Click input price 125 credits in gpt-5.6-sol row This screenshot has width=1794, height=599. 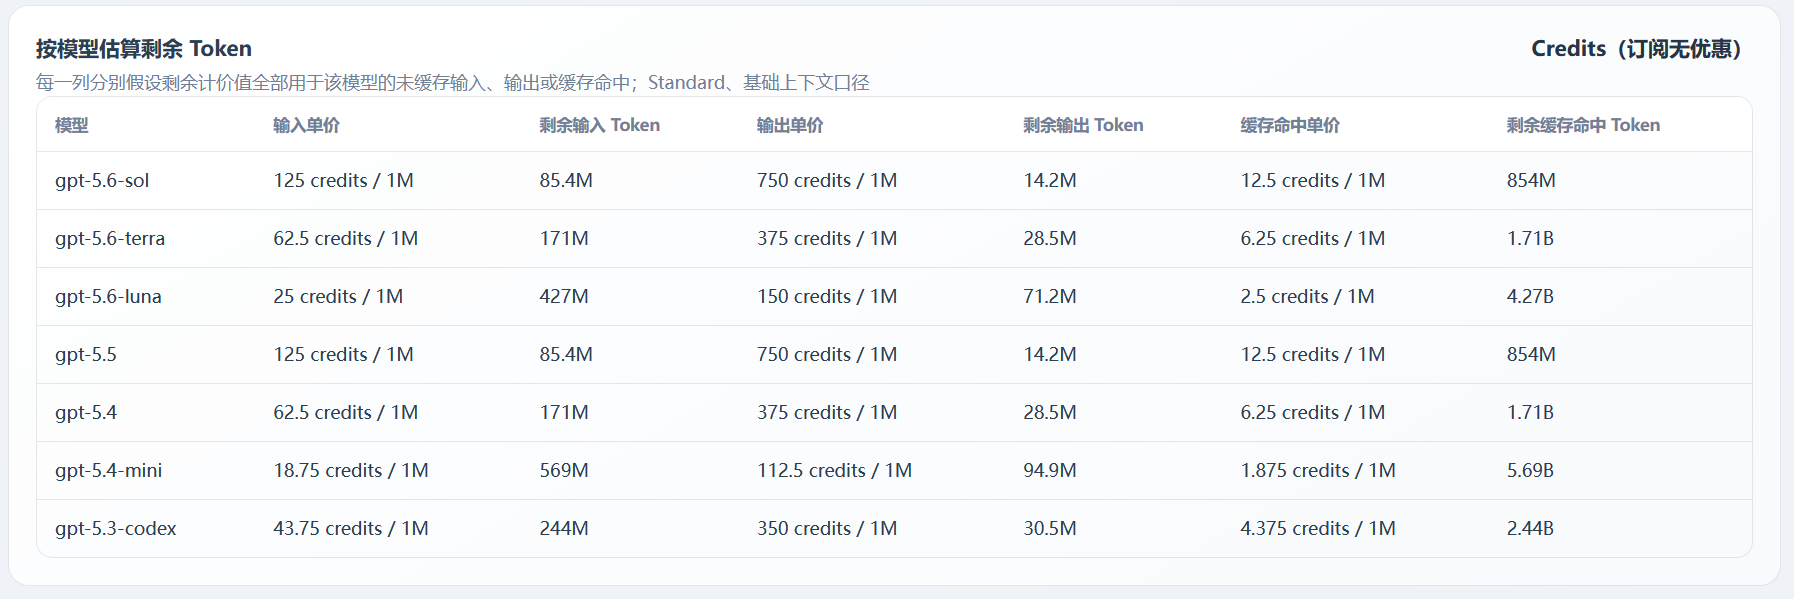(344, 181)
